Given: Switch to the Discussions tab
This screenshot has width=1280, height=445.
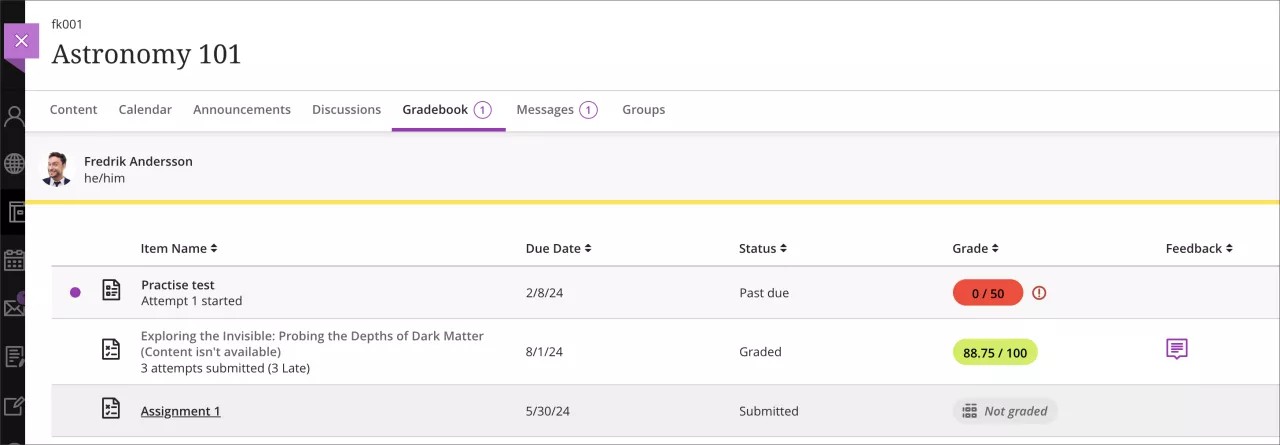Looking at the screenshot, I should [x=346, y=110].
